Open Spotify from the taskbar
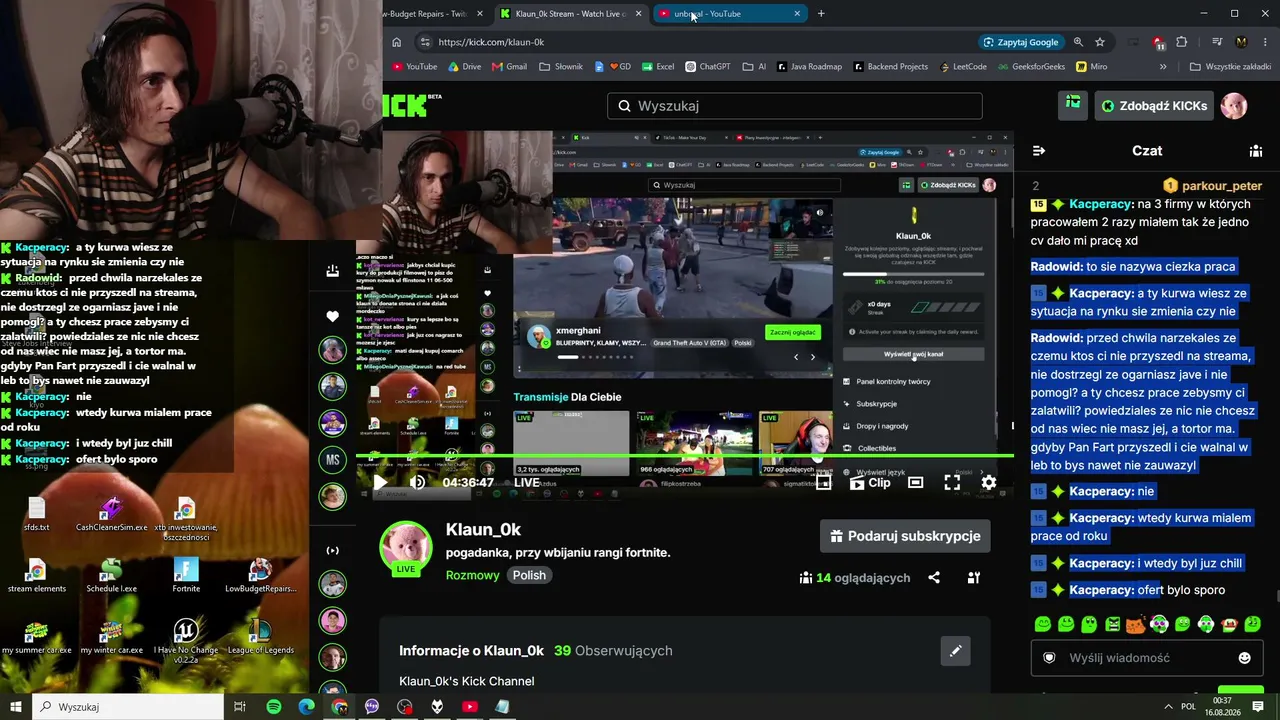 pos(274,707)
